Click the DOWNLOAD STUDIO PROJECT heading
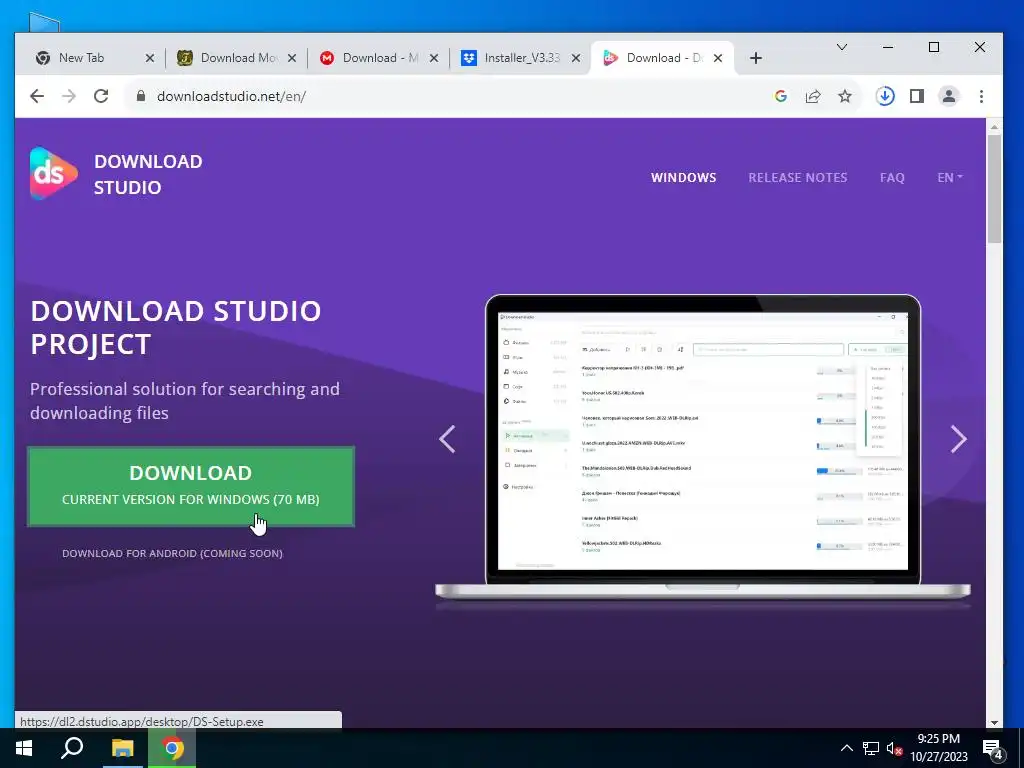This screenshot has width=1024, height=768. click(x=176, y=328)
